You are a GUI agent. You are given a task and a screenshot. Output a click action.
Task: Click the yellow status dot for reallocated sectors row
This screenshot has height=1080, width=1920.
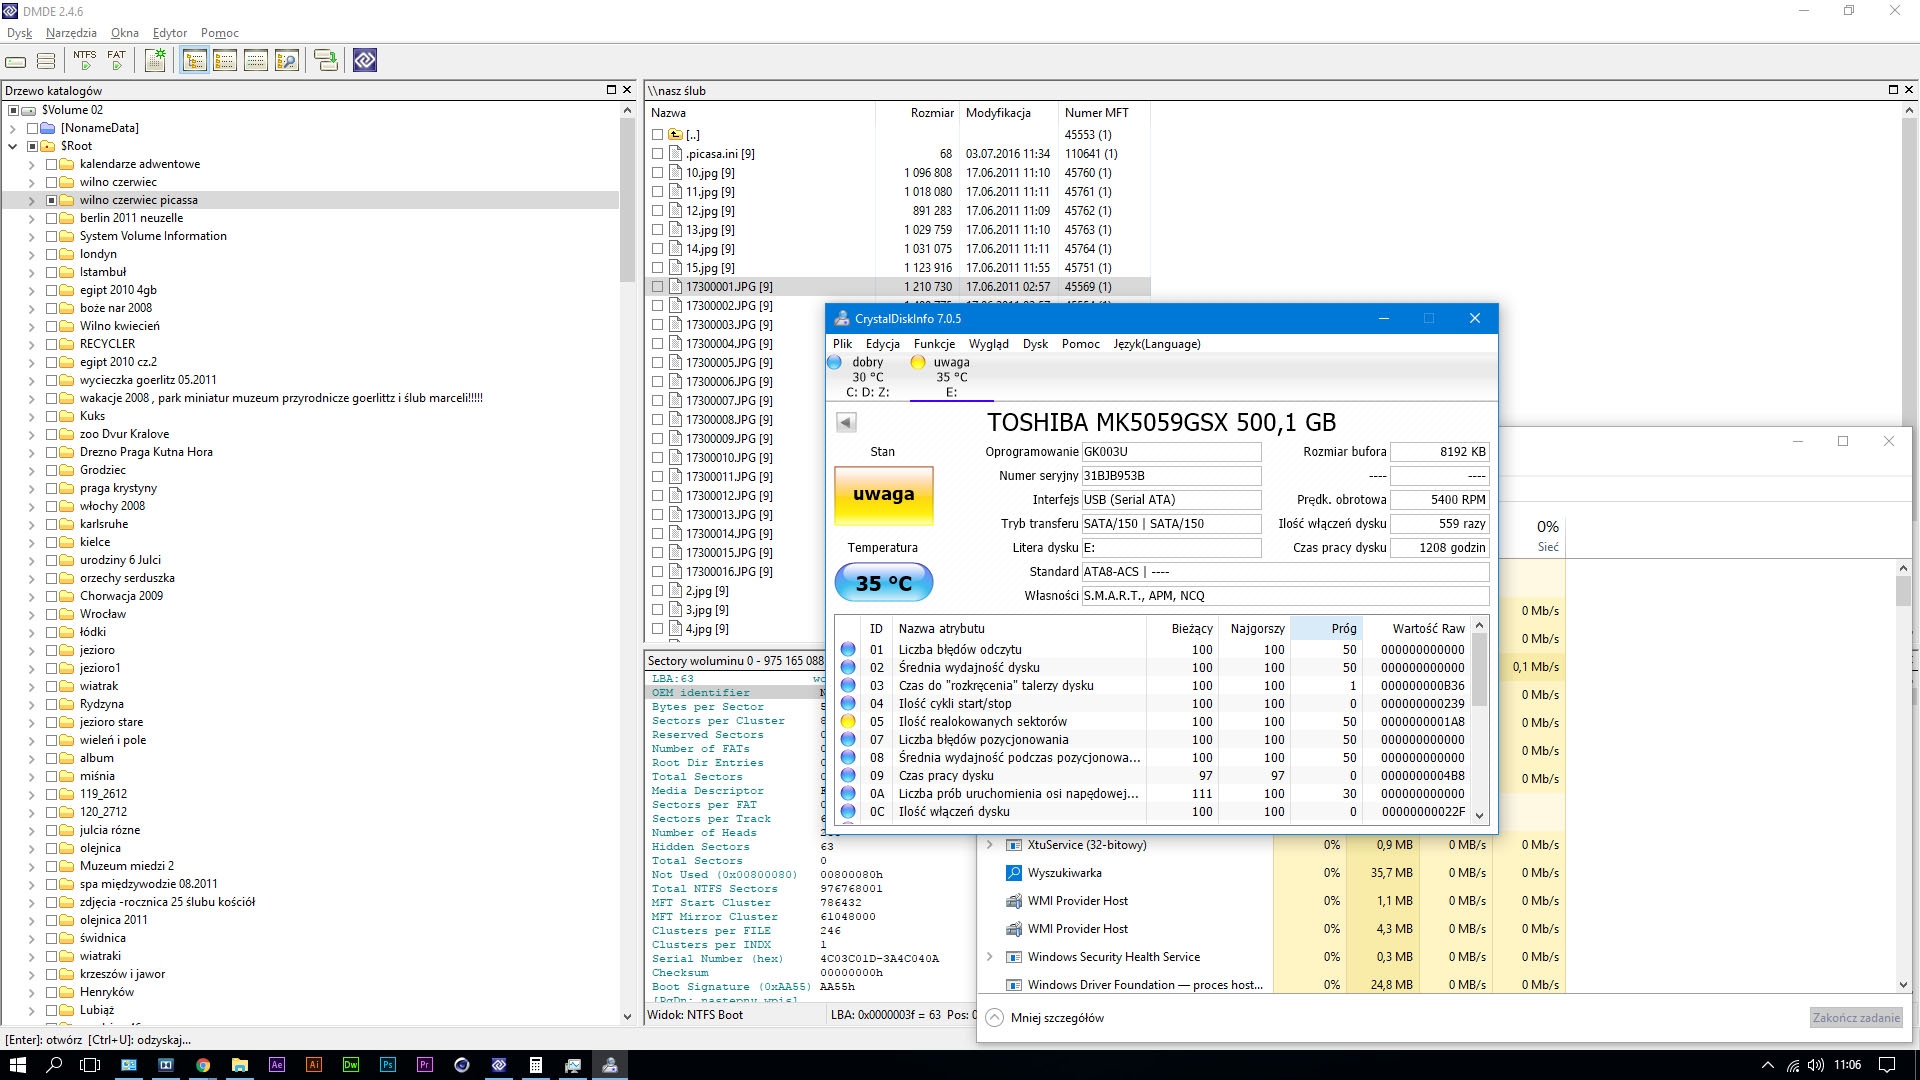click(848, 722)
